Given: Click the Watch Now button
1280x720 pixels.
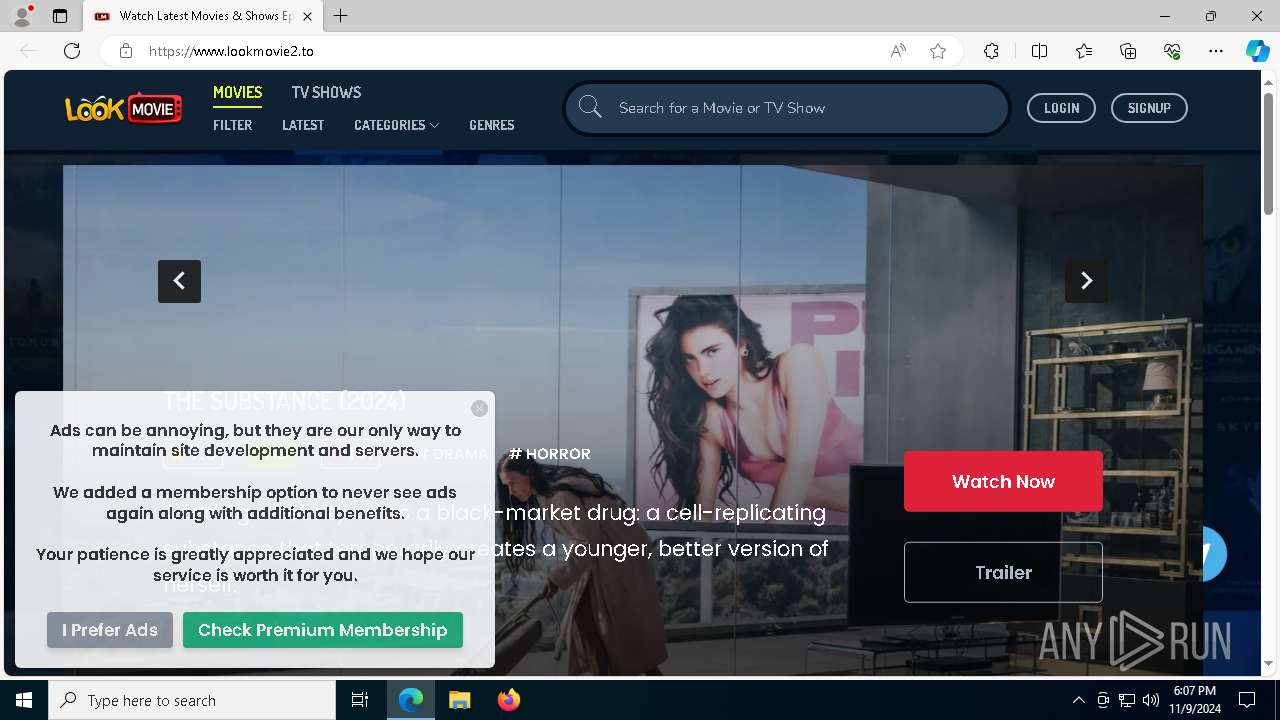Looking at the screenshot, I should point(1003,481).
